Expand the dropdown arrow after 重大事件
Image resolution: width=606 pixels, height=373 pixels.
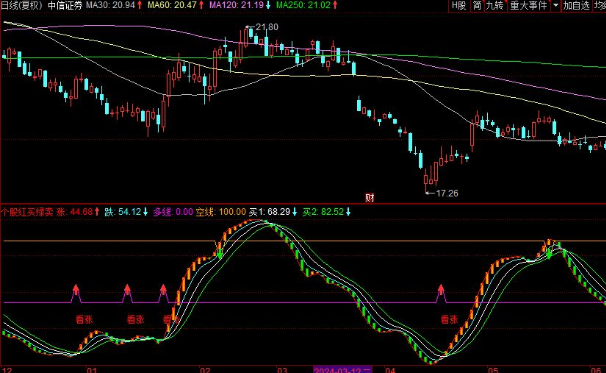[x=556, y=5]
